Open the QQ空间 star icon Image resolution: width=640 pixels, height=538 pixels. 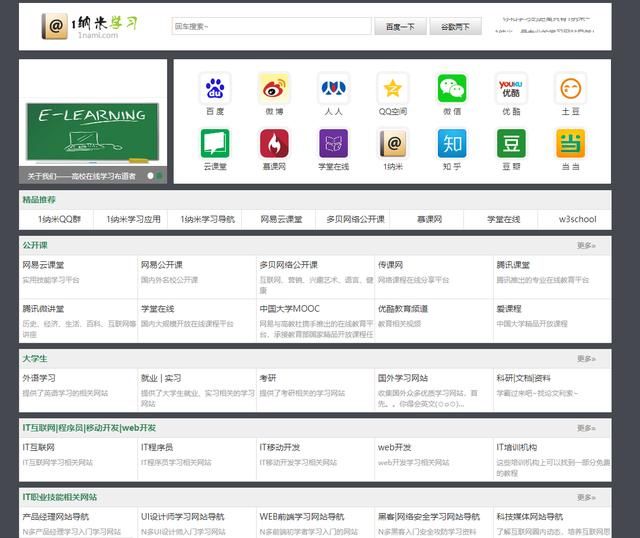(x=393, y=88)
